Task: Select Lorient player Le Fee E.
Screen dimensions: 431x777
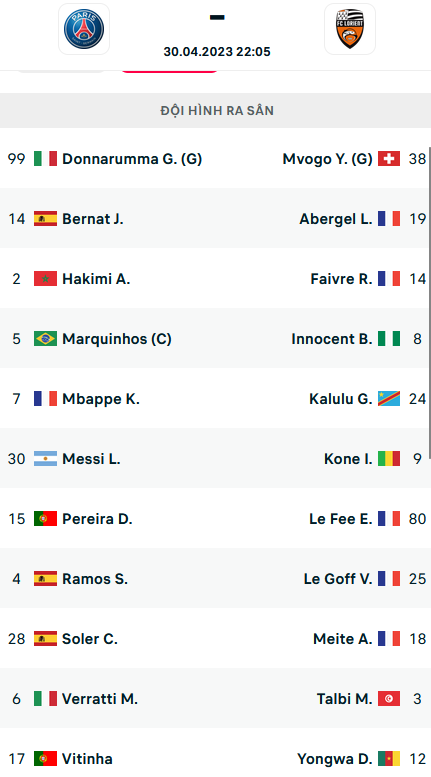Action: pyautogui.click(x=341, y=519)
